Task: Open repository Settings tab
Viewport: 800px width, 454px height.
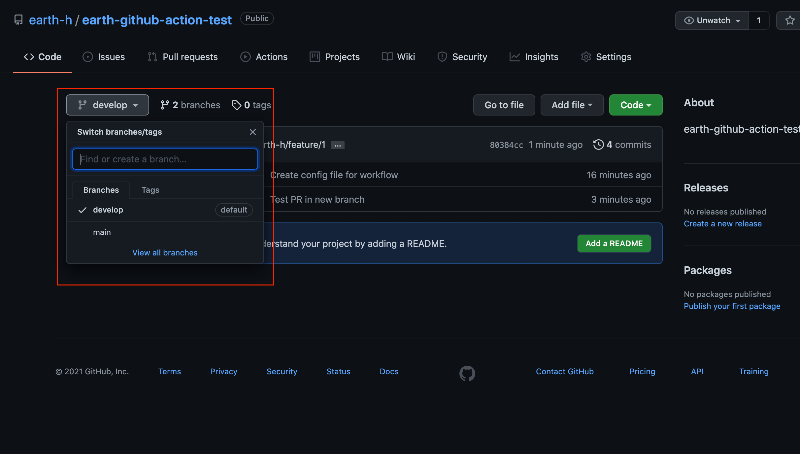Action: [606, 57]
